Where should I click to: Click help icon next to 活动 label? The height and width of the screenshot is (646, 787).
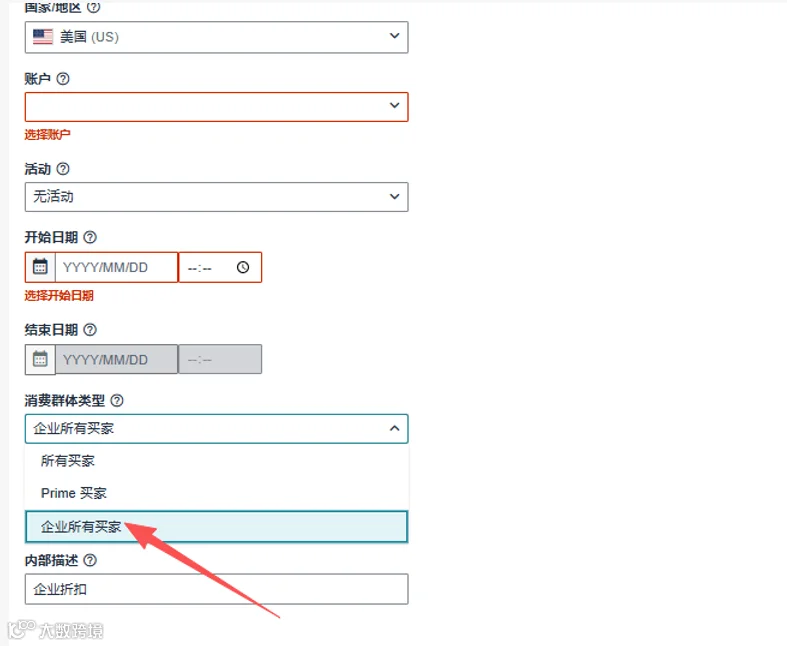[63, 169]
